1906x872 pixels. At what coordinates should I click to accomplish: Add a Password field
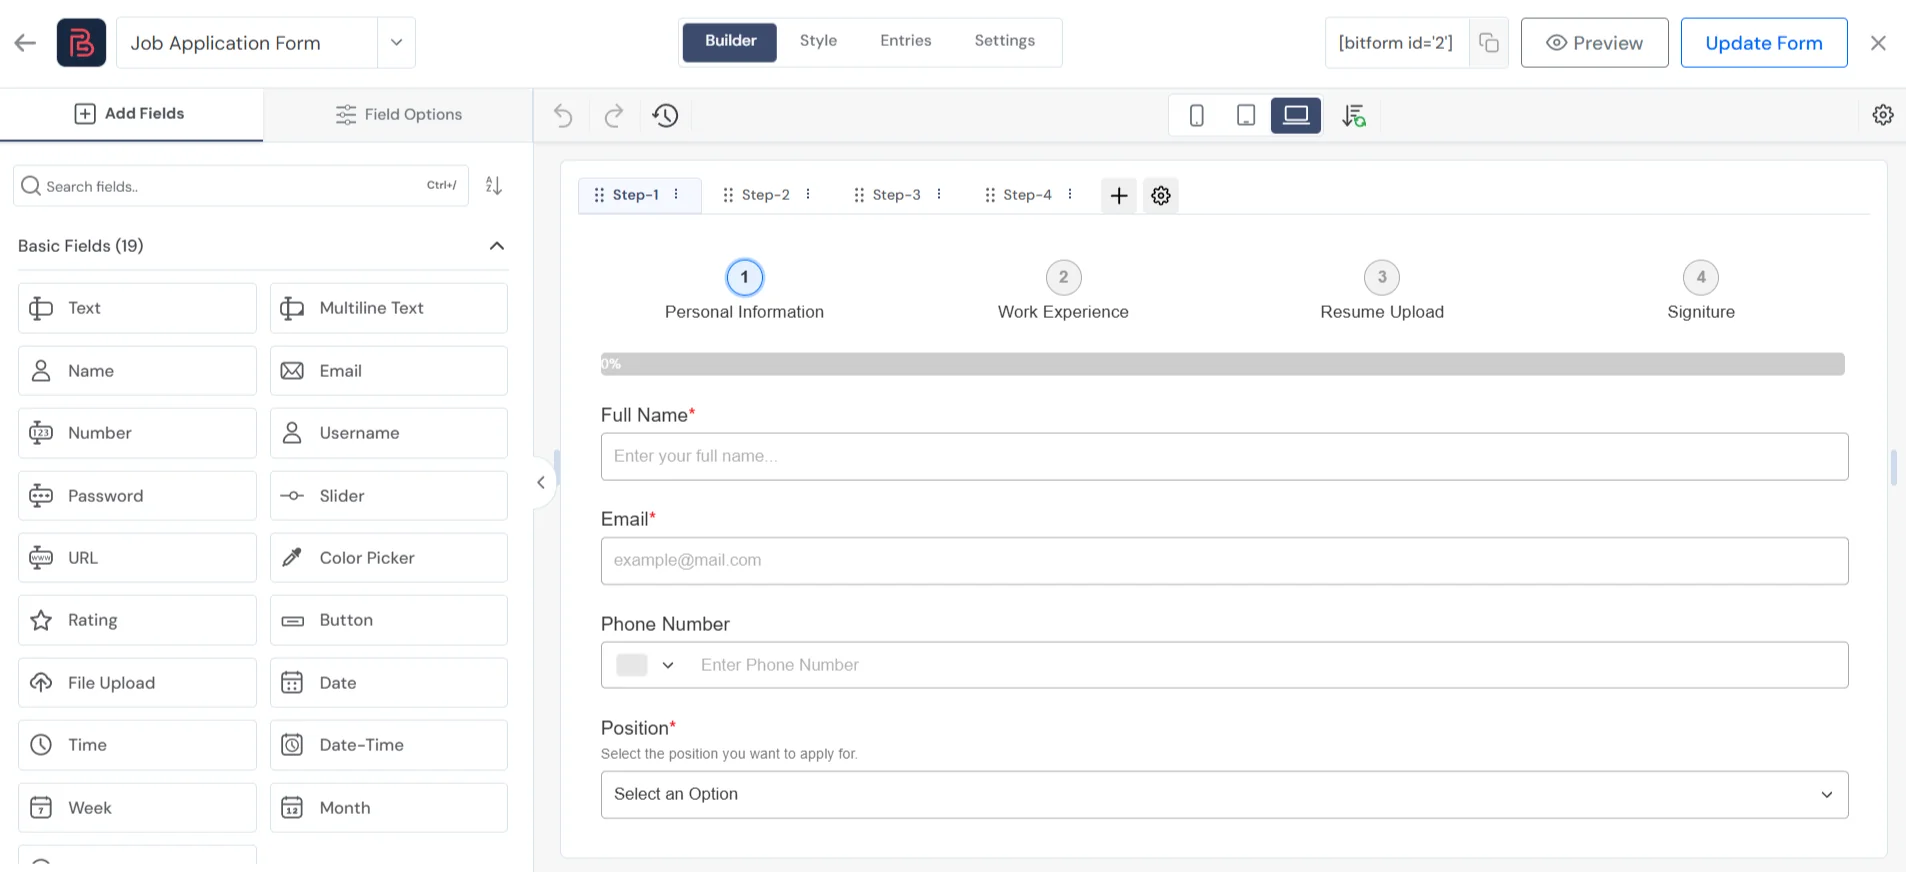(x=137, y=496)
